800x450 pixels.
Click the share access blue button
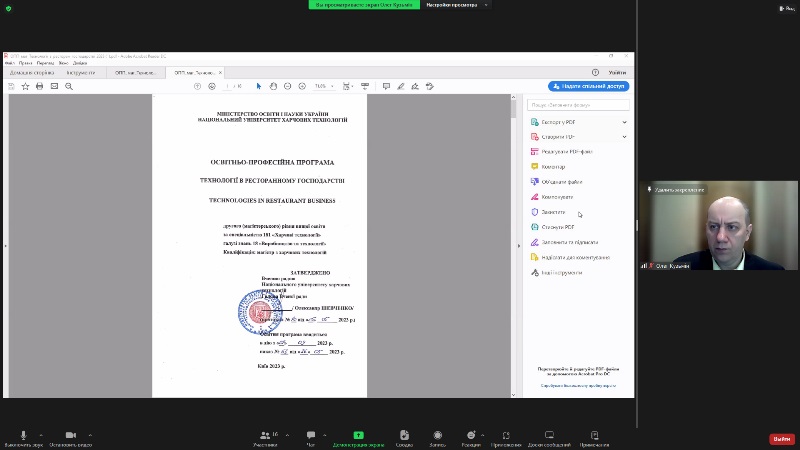[x=588, y=86]
